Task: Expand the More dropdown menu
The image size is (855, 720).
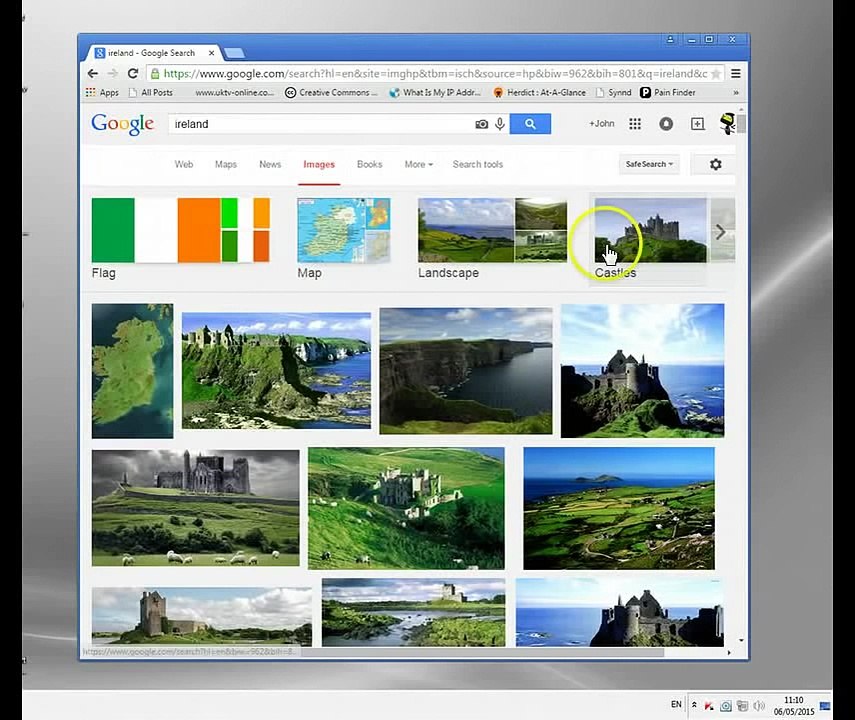Action: click(x=419, y=164)
